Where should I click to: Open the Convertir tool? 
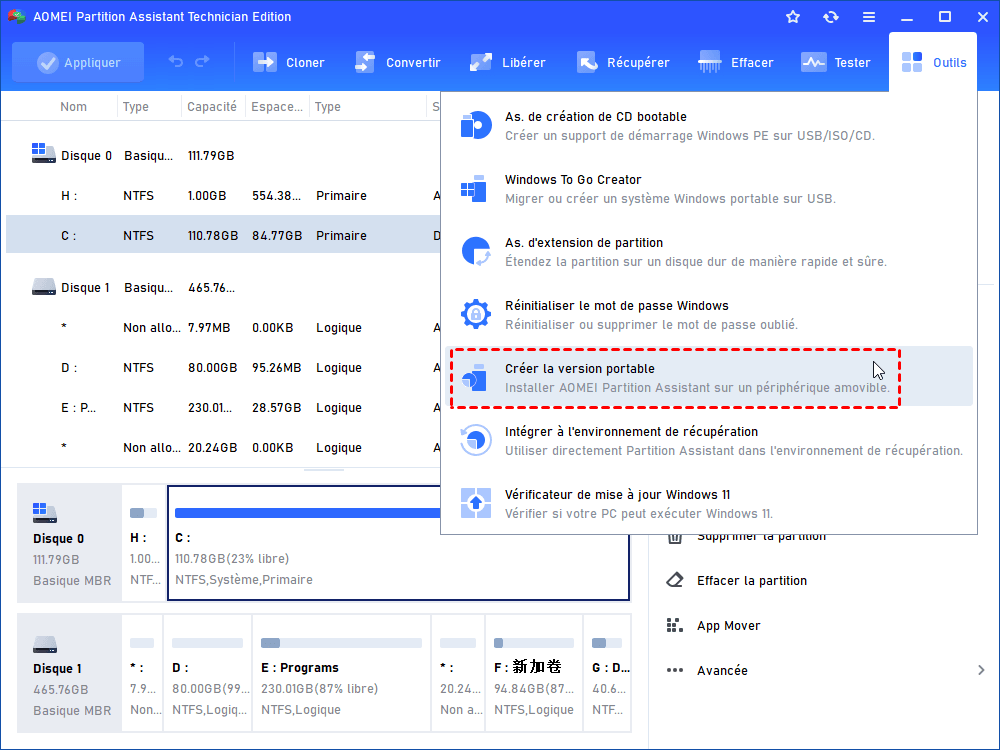[397, 62]
